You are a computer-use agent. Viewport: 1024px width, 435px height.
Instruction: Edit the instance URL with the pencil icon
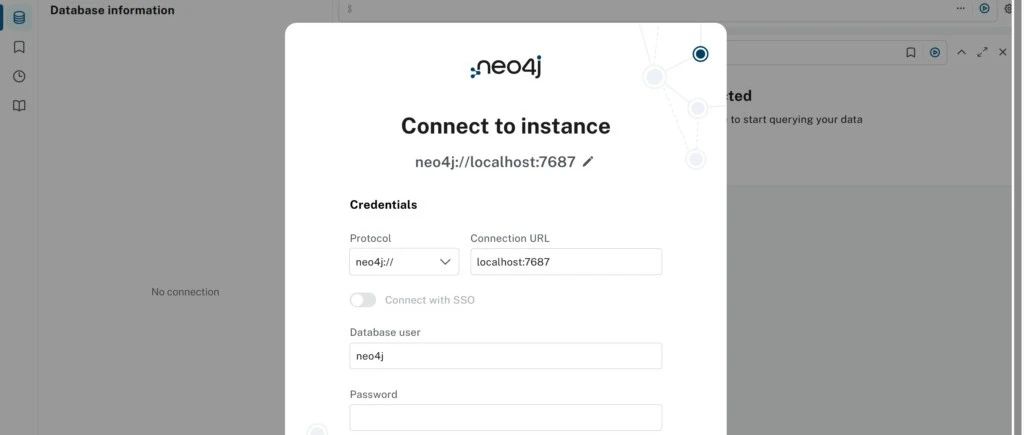pos(588,161)
